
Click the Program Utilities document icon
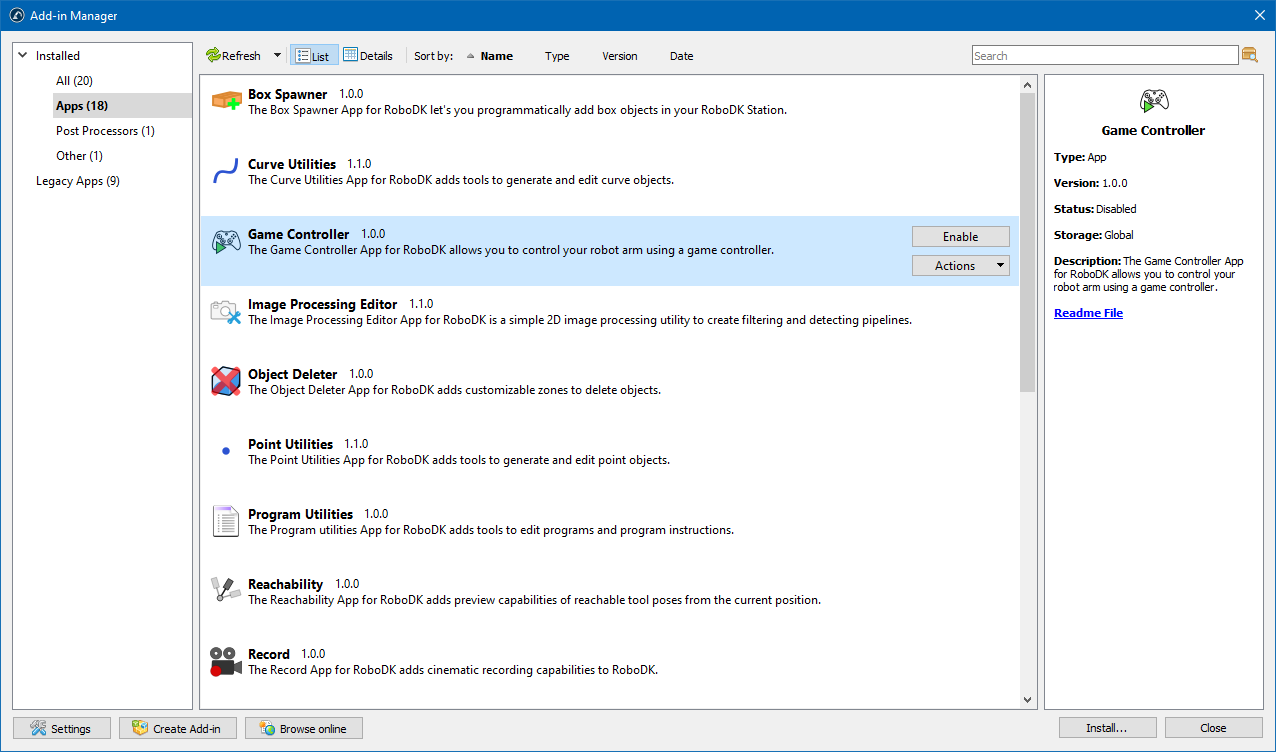click(226, 522)
